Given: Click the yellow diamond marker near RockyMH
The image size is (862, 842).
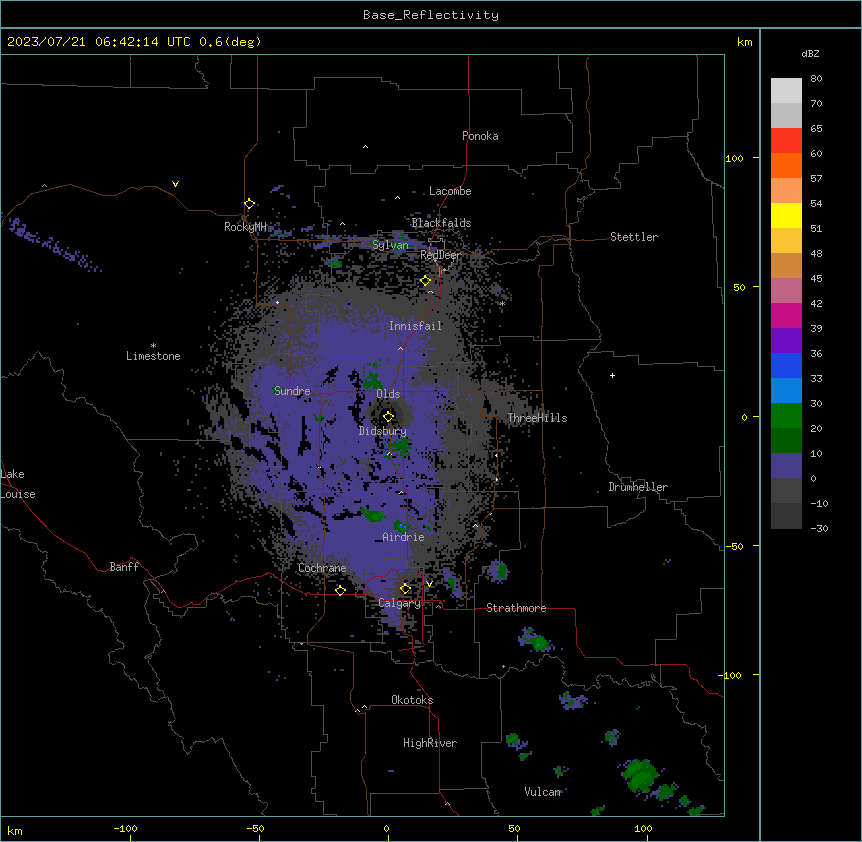Looking at the screenshot, I should [249, 204].
